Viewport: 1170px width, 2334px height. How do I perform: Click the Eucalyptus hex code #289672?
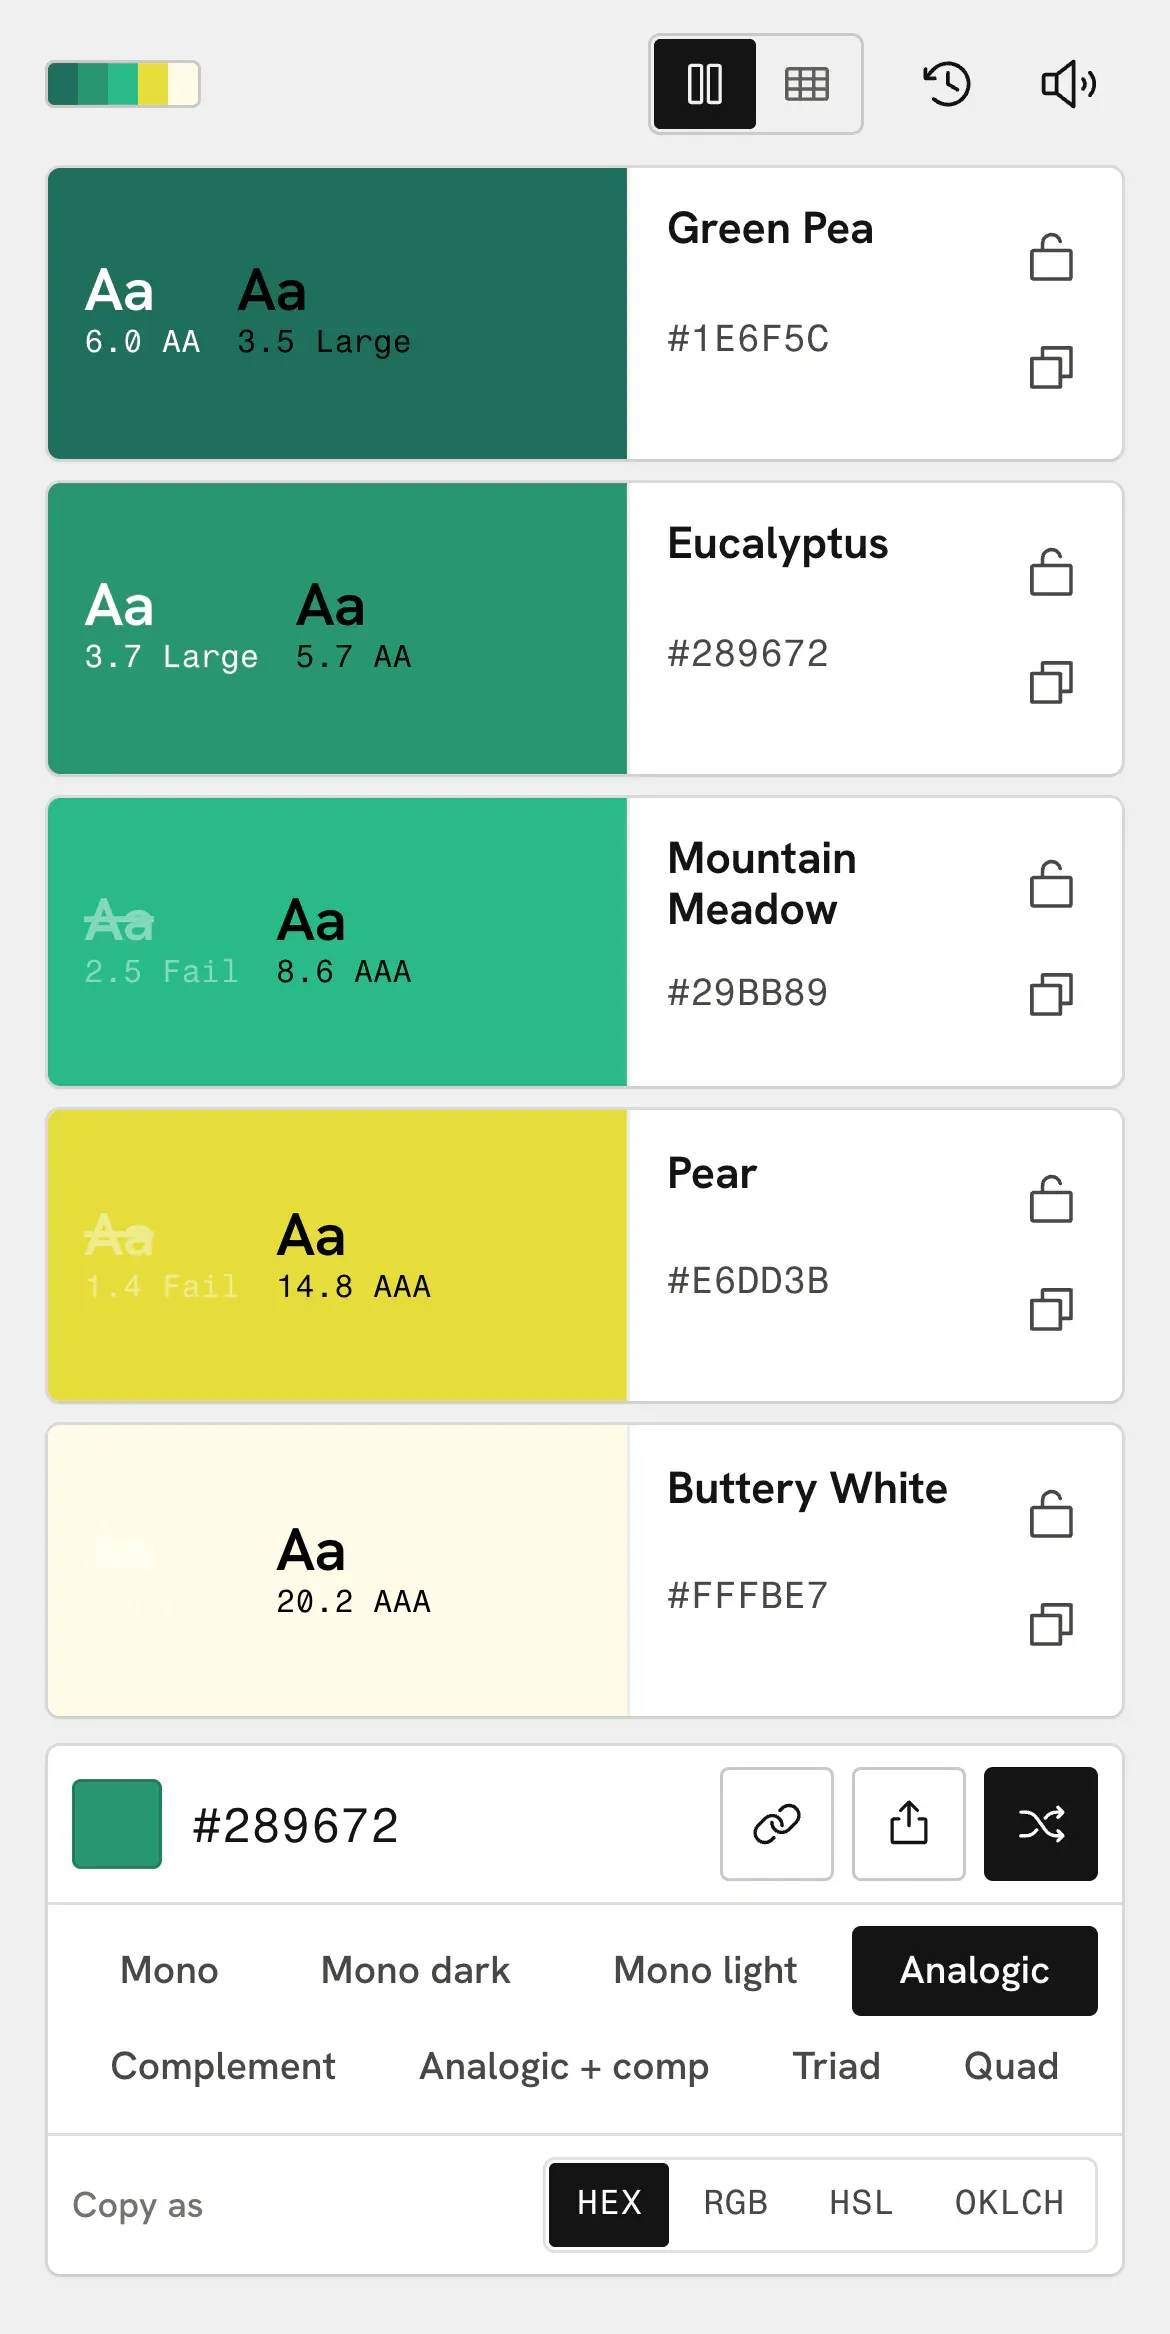pyautogui.click(x=748, y=655)
